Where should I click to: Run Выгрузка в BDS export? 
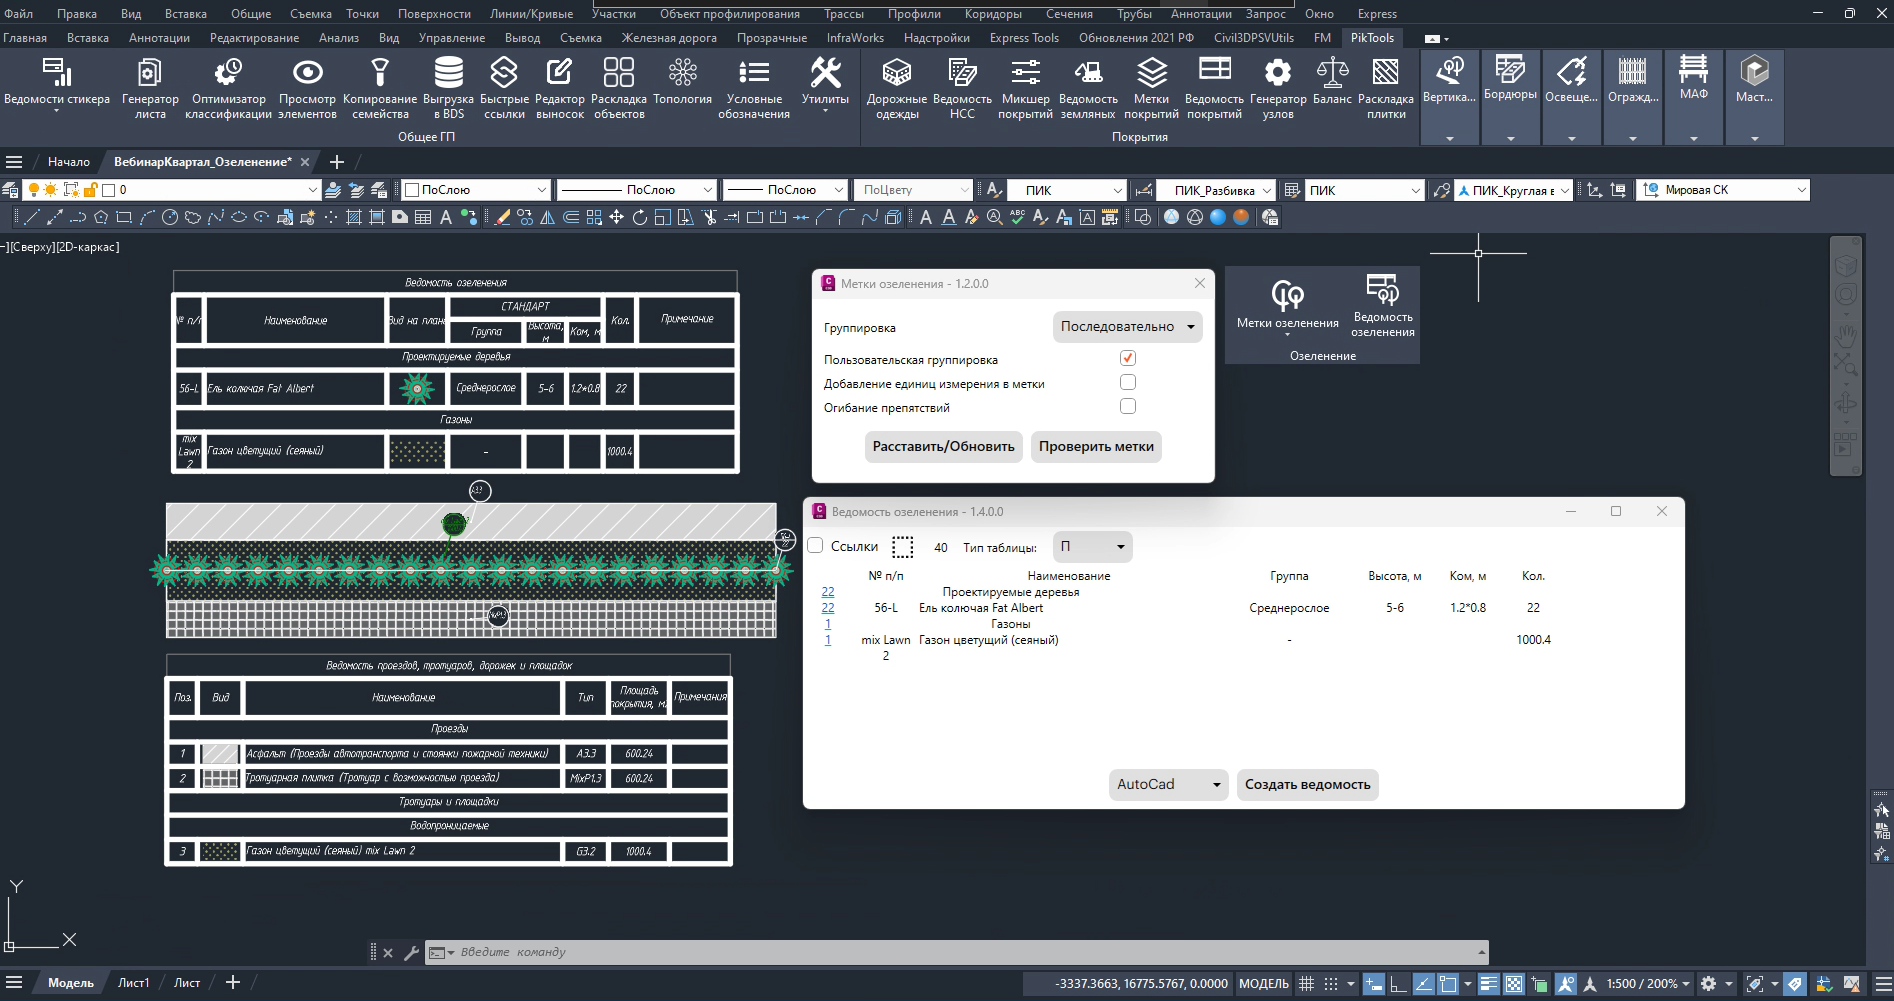448,88
